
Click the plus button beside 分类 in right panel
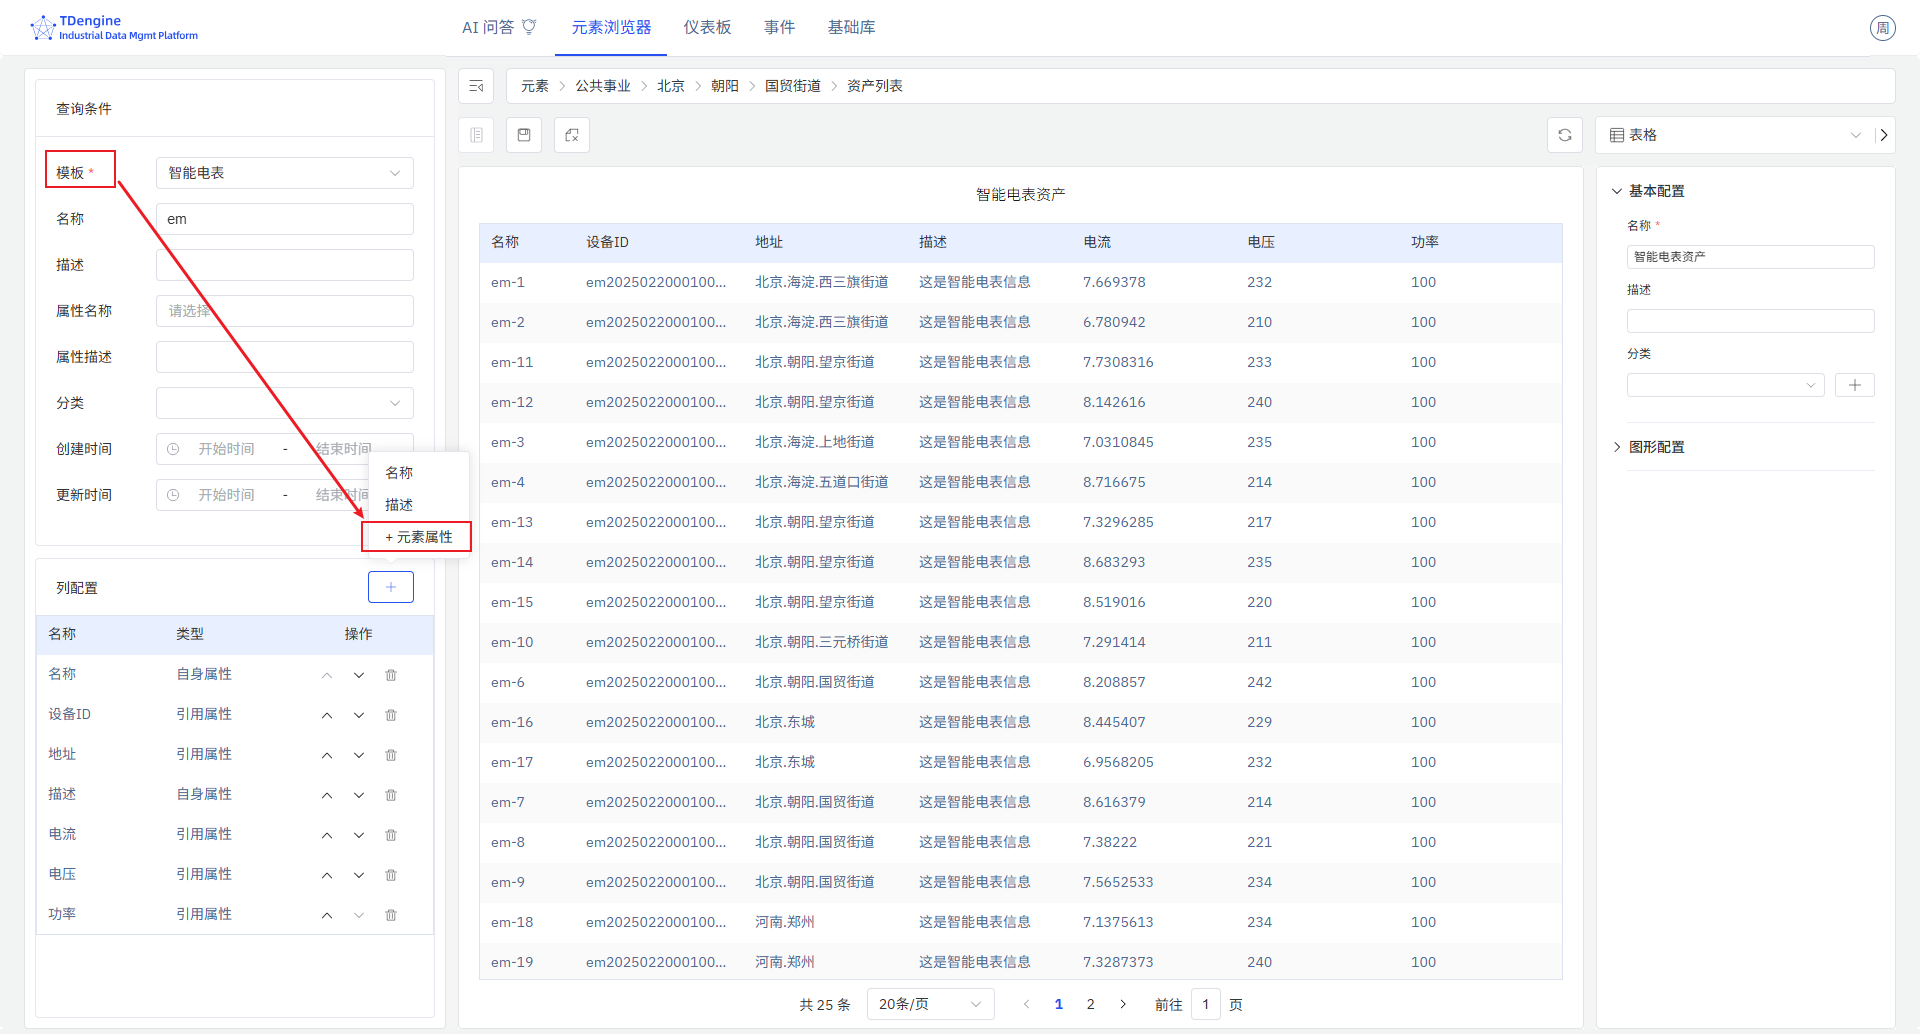(1855, 384)
